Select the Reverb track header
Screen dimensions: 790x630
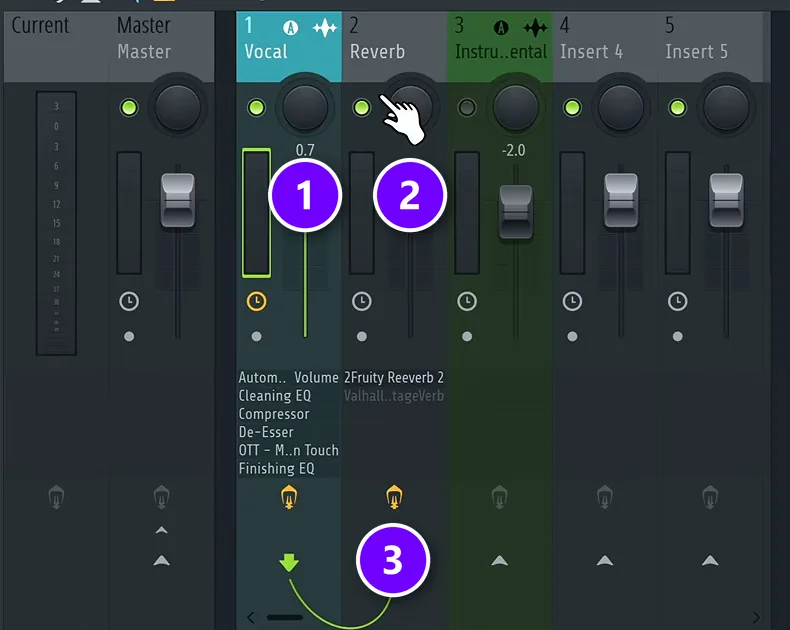394,46
